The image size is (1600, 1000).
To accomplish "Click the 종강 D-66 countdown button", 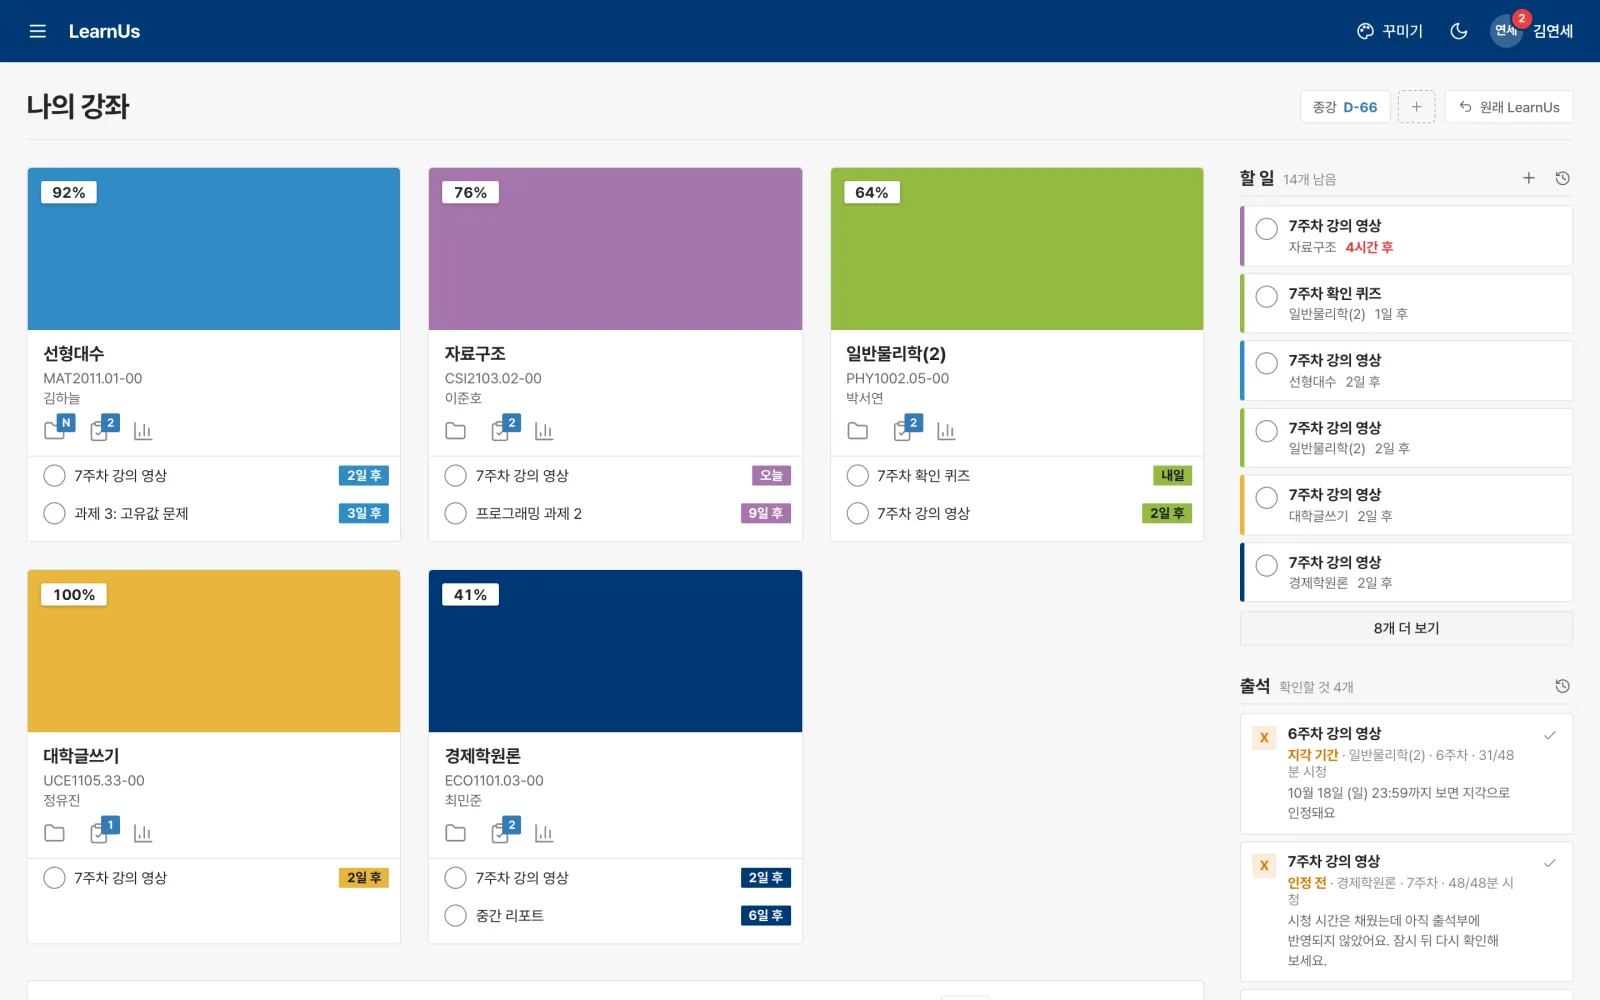I will pyautogui.click(x=1345, y=107).
